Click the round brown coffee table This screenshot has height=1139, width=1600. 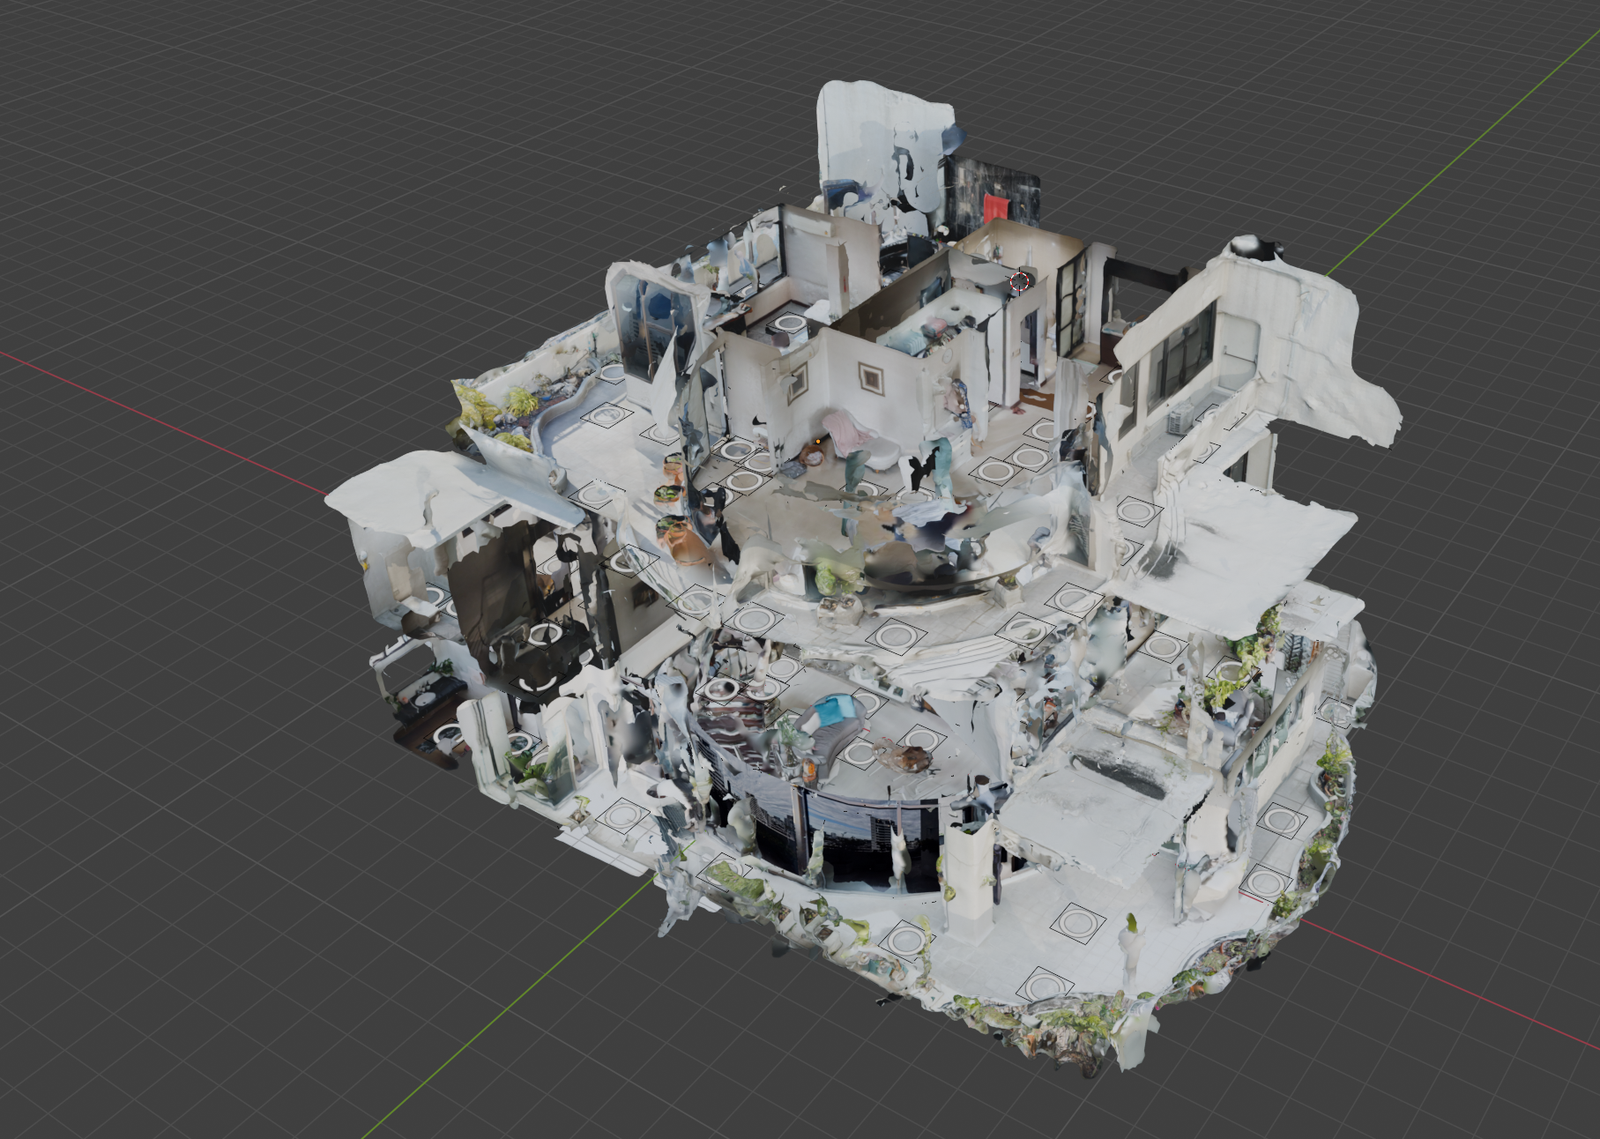click(911, 760)
